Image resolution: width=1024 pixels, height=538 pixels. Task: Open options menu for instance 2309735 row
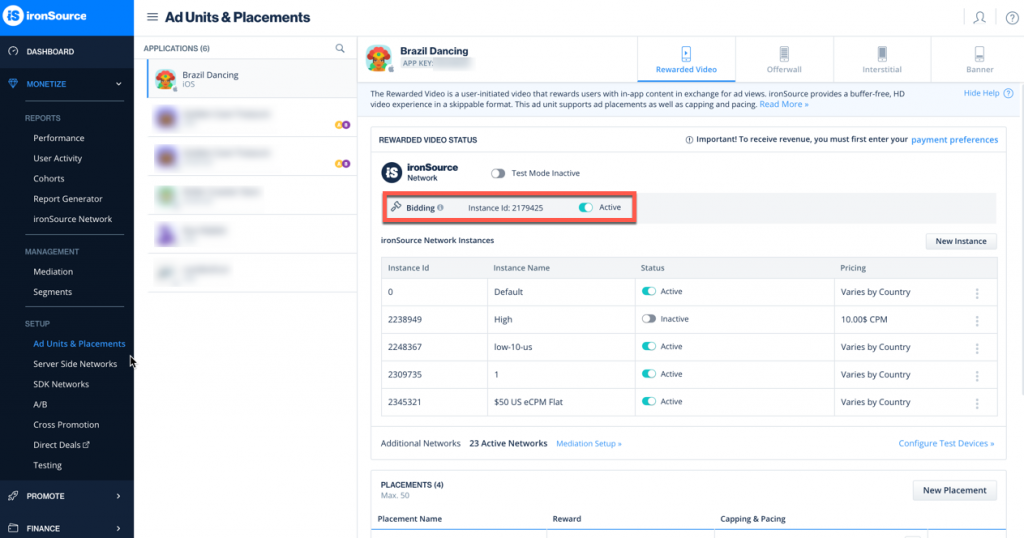pyautogui.click(x=977, y=375)
